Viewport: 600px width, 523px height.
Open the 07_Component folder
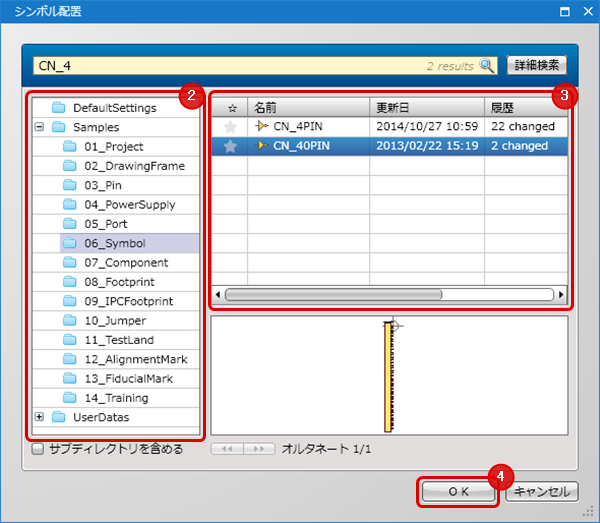tap(116, 262)
